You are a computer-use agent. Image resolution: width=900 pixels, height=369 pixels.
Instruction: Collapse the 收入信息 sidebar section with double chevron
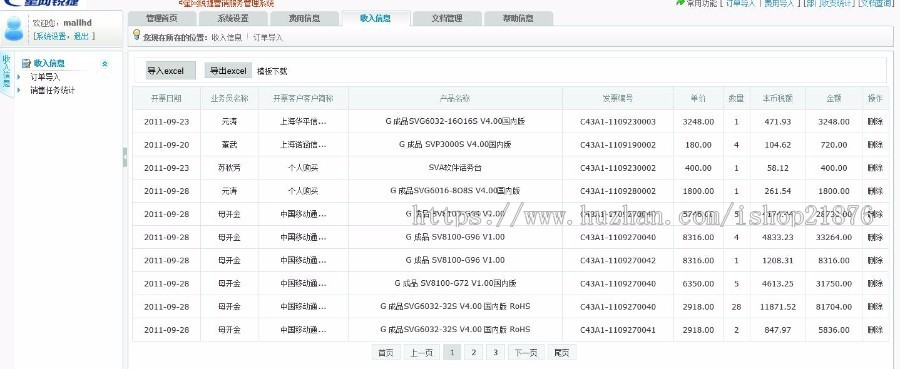point(104,64)
